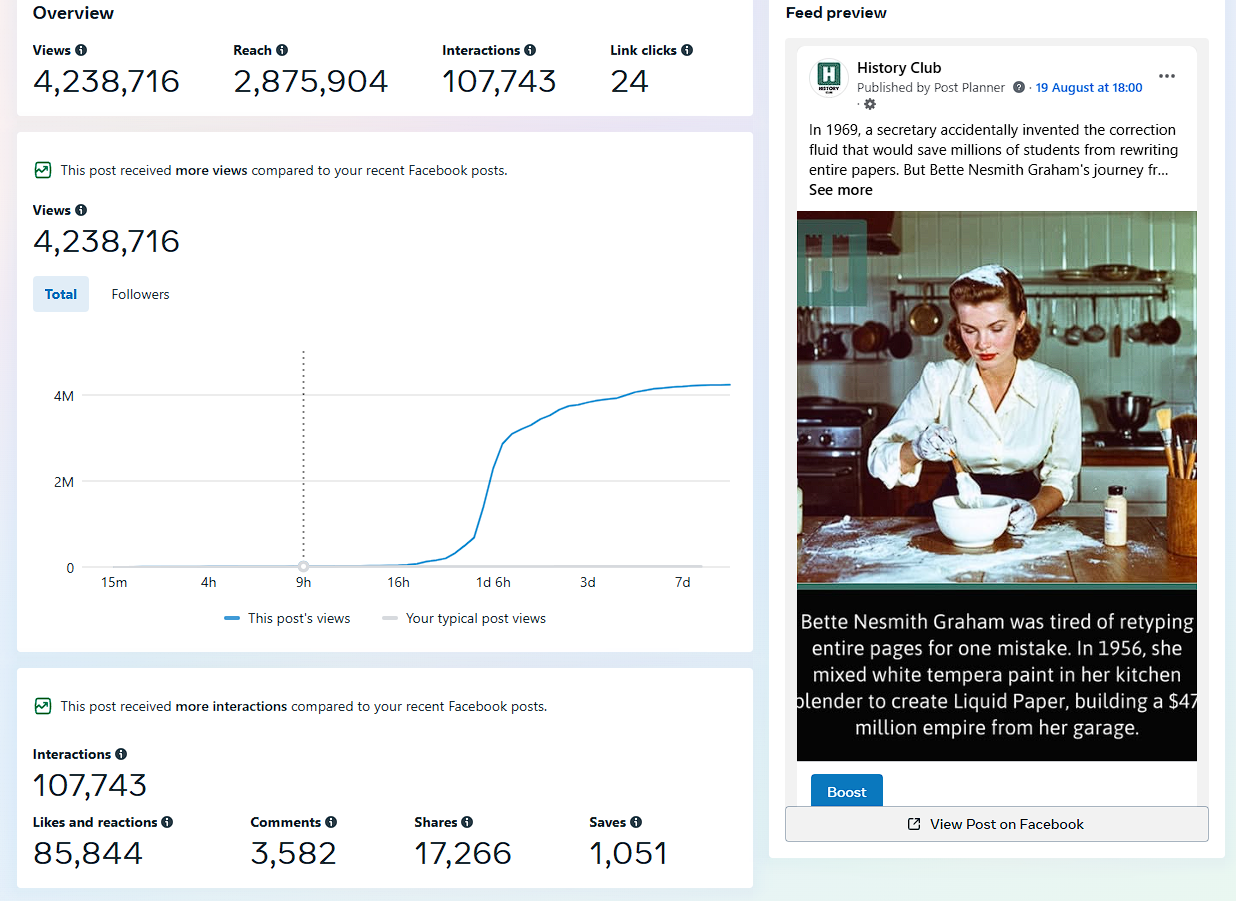Click History Club page avatar
The image size is (1236, 901).
click(x=828, y=77)
